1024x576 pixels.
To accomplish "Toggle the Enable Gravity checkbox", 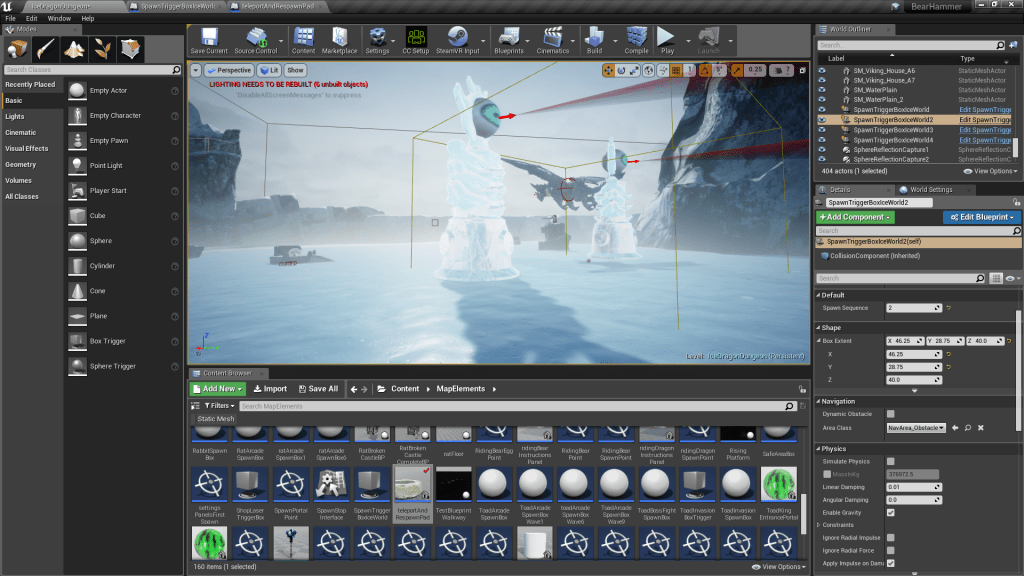I will tap(890, 512).
